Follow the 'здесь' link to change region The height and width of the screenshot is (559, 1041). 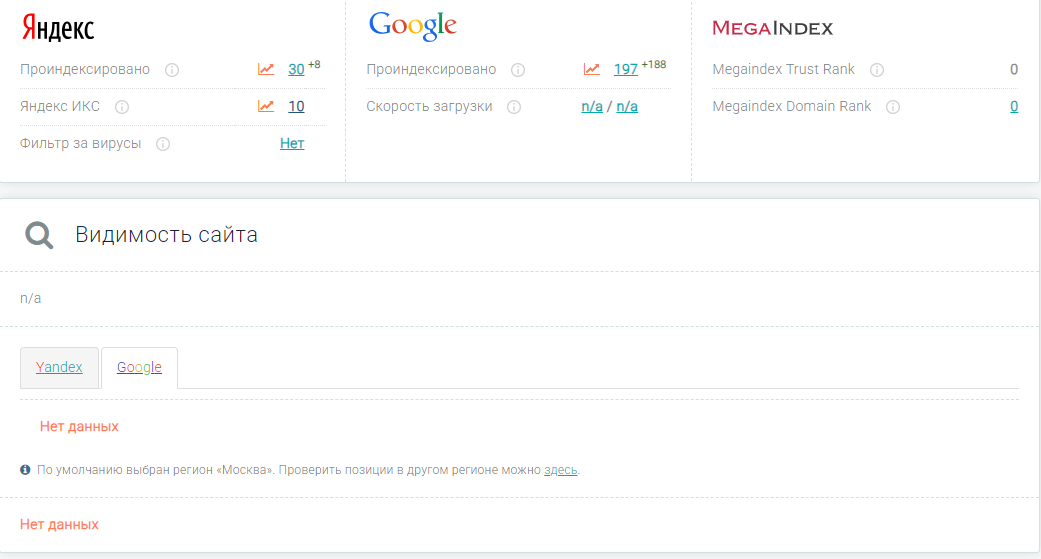click(x=560, y=469)
